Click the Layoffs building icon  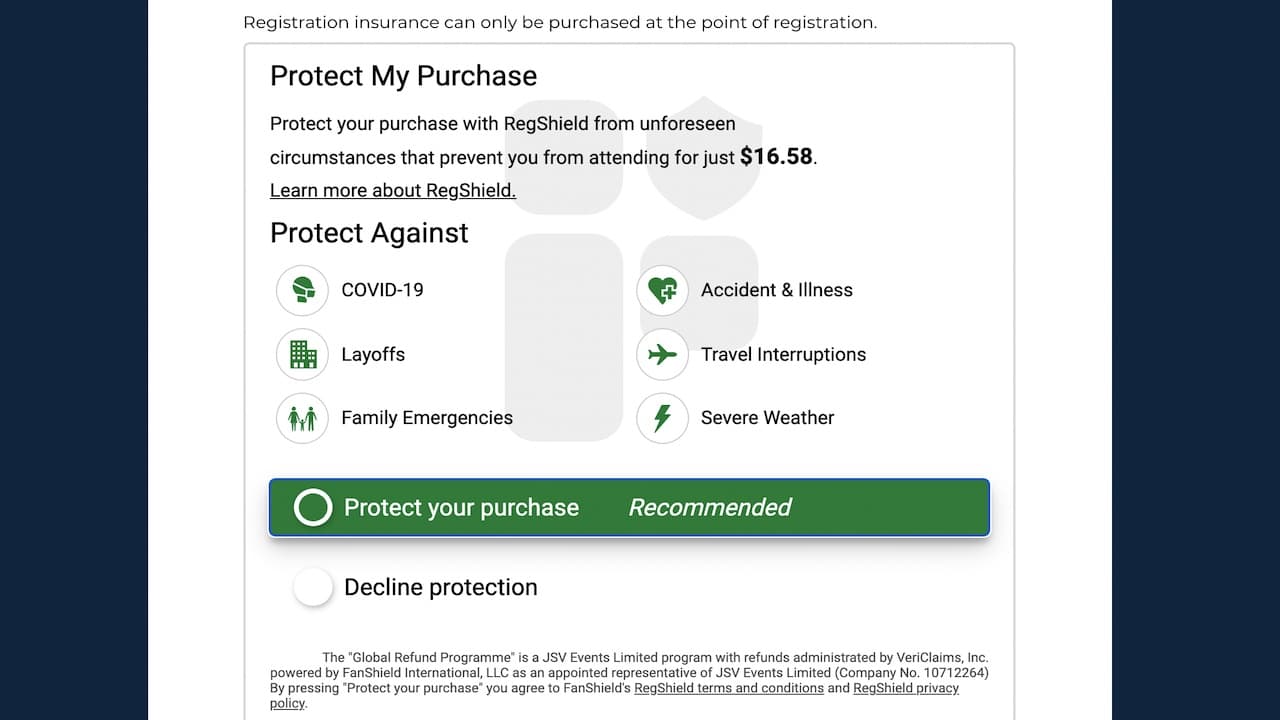point(302,354)
